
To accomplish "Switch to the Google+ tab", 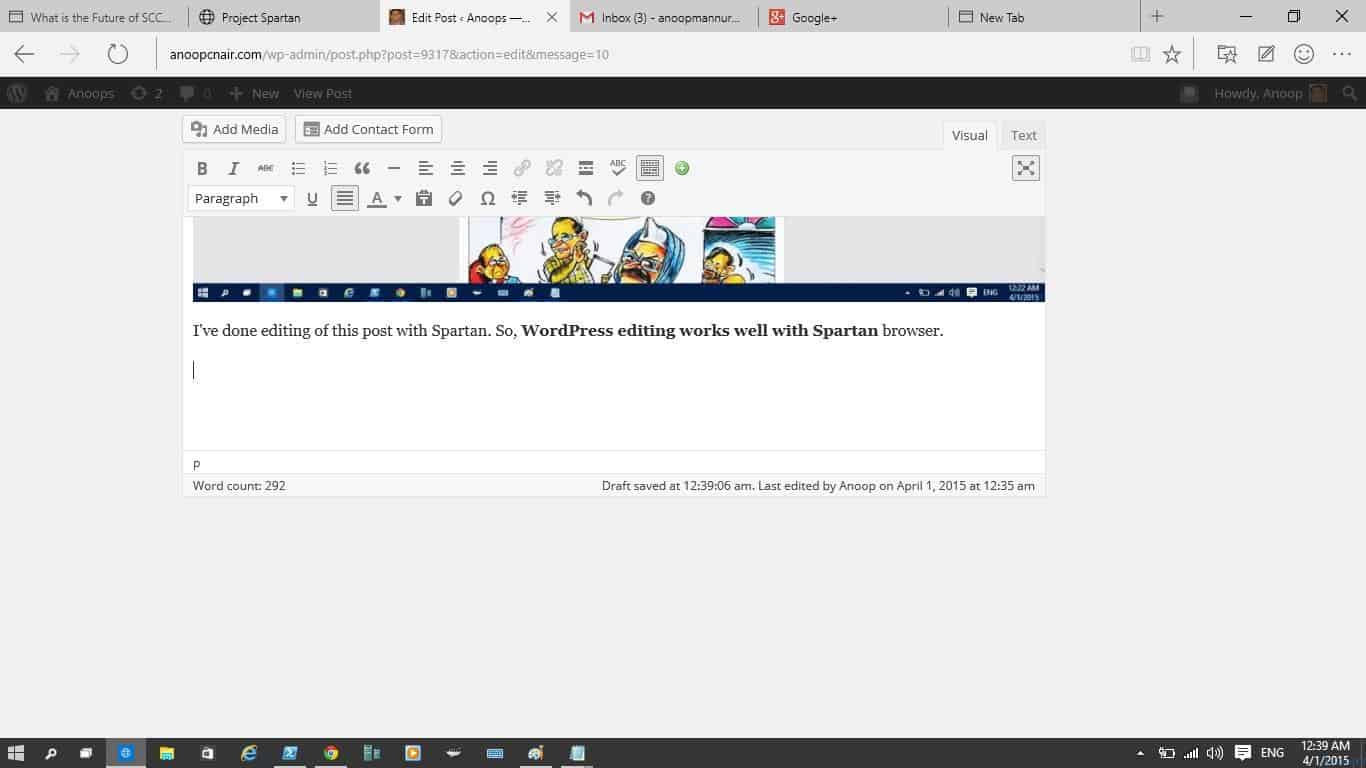I will [x=854, y=17].
